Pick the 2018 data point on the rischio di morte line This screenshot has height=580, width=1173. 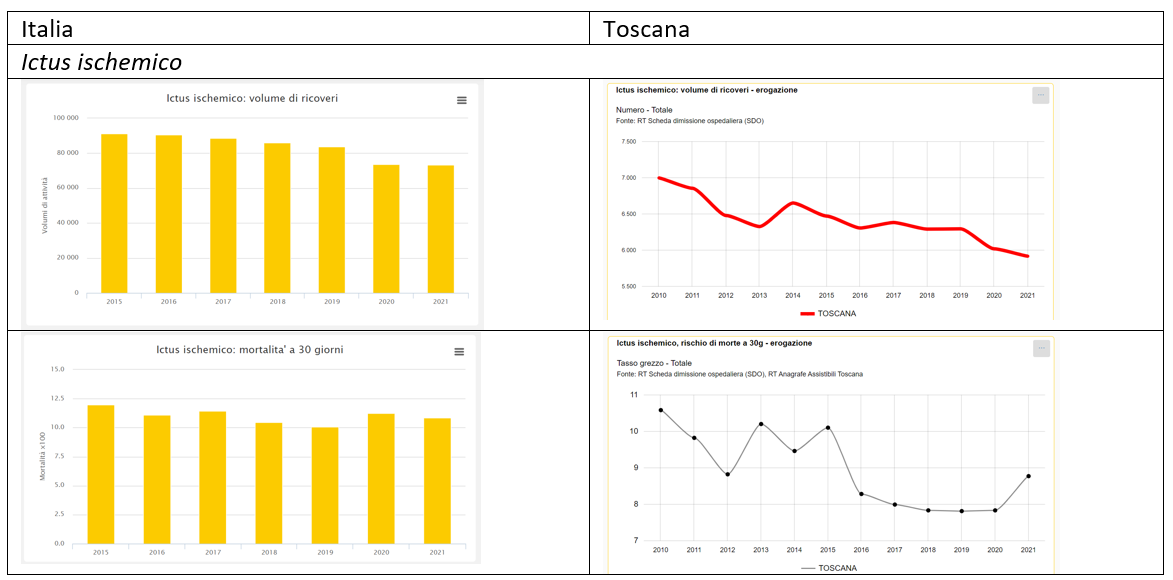[928, 510]
